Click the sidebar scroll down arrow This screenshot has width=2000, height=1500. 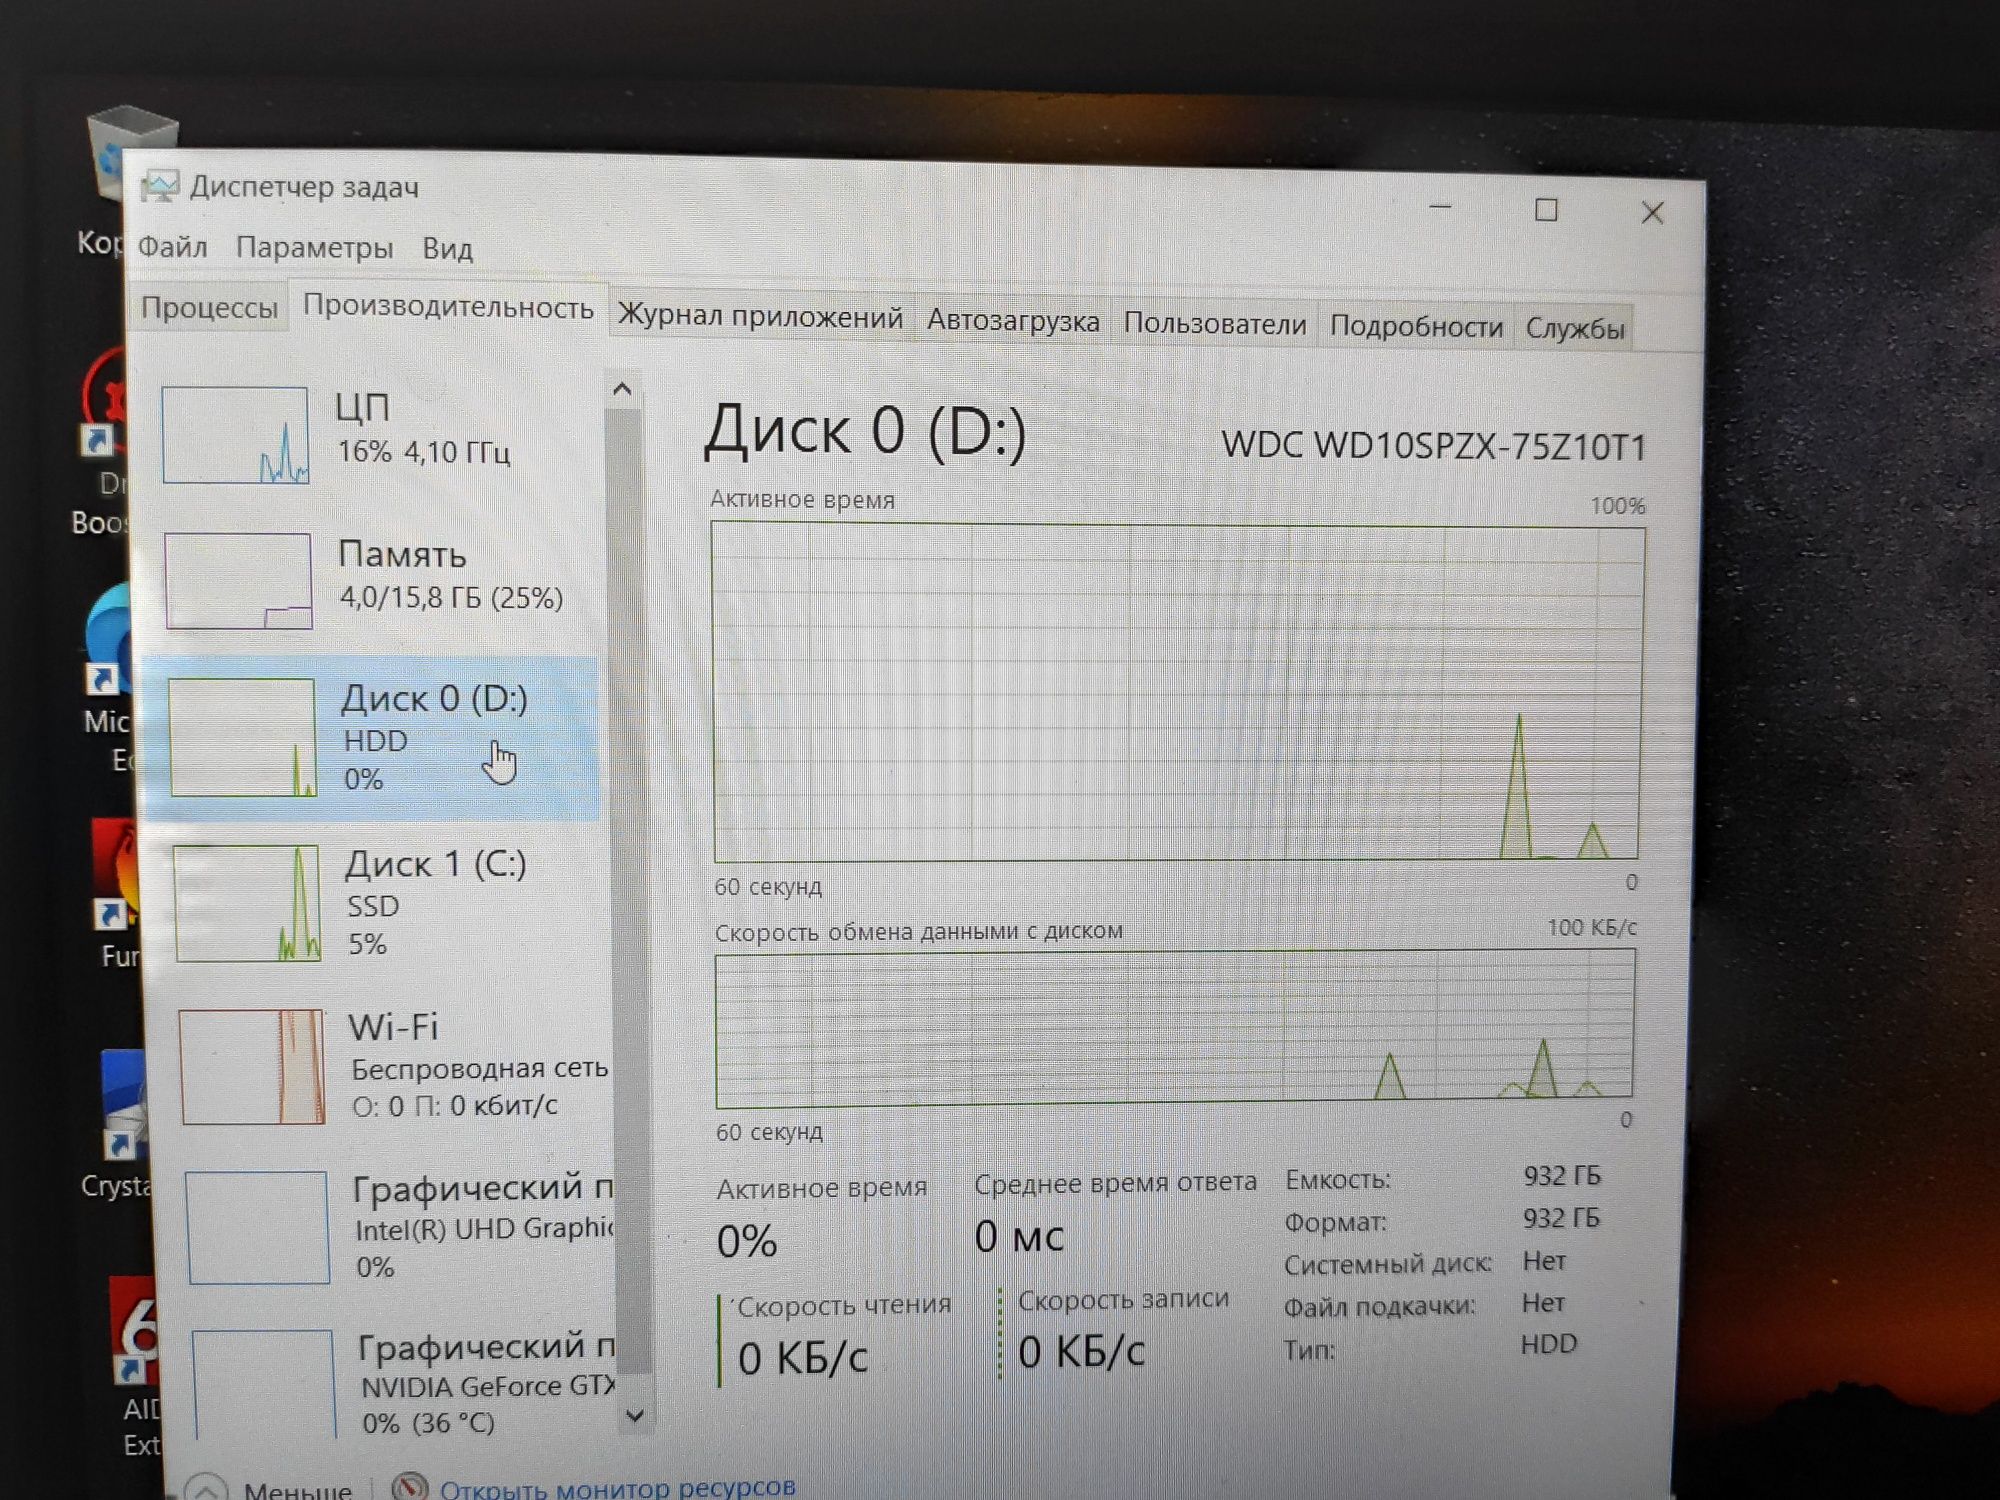[x=634, y=1415]
